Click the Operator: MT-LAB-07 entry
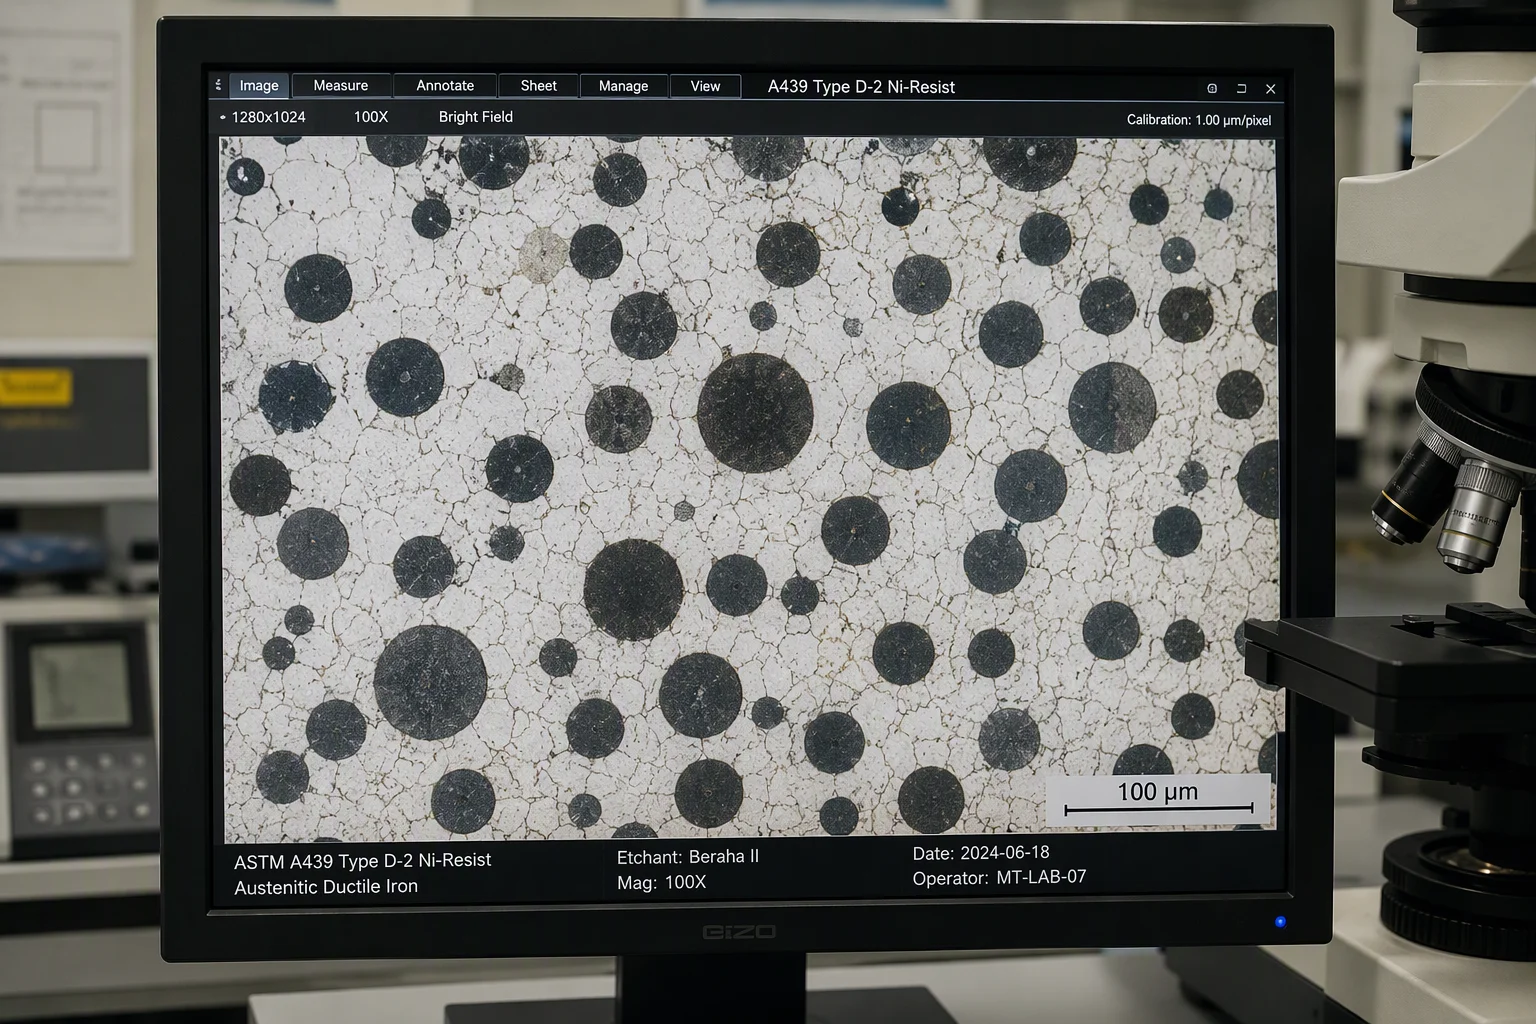Viewport: 1536px width, 1024px height. coord(999,878)
